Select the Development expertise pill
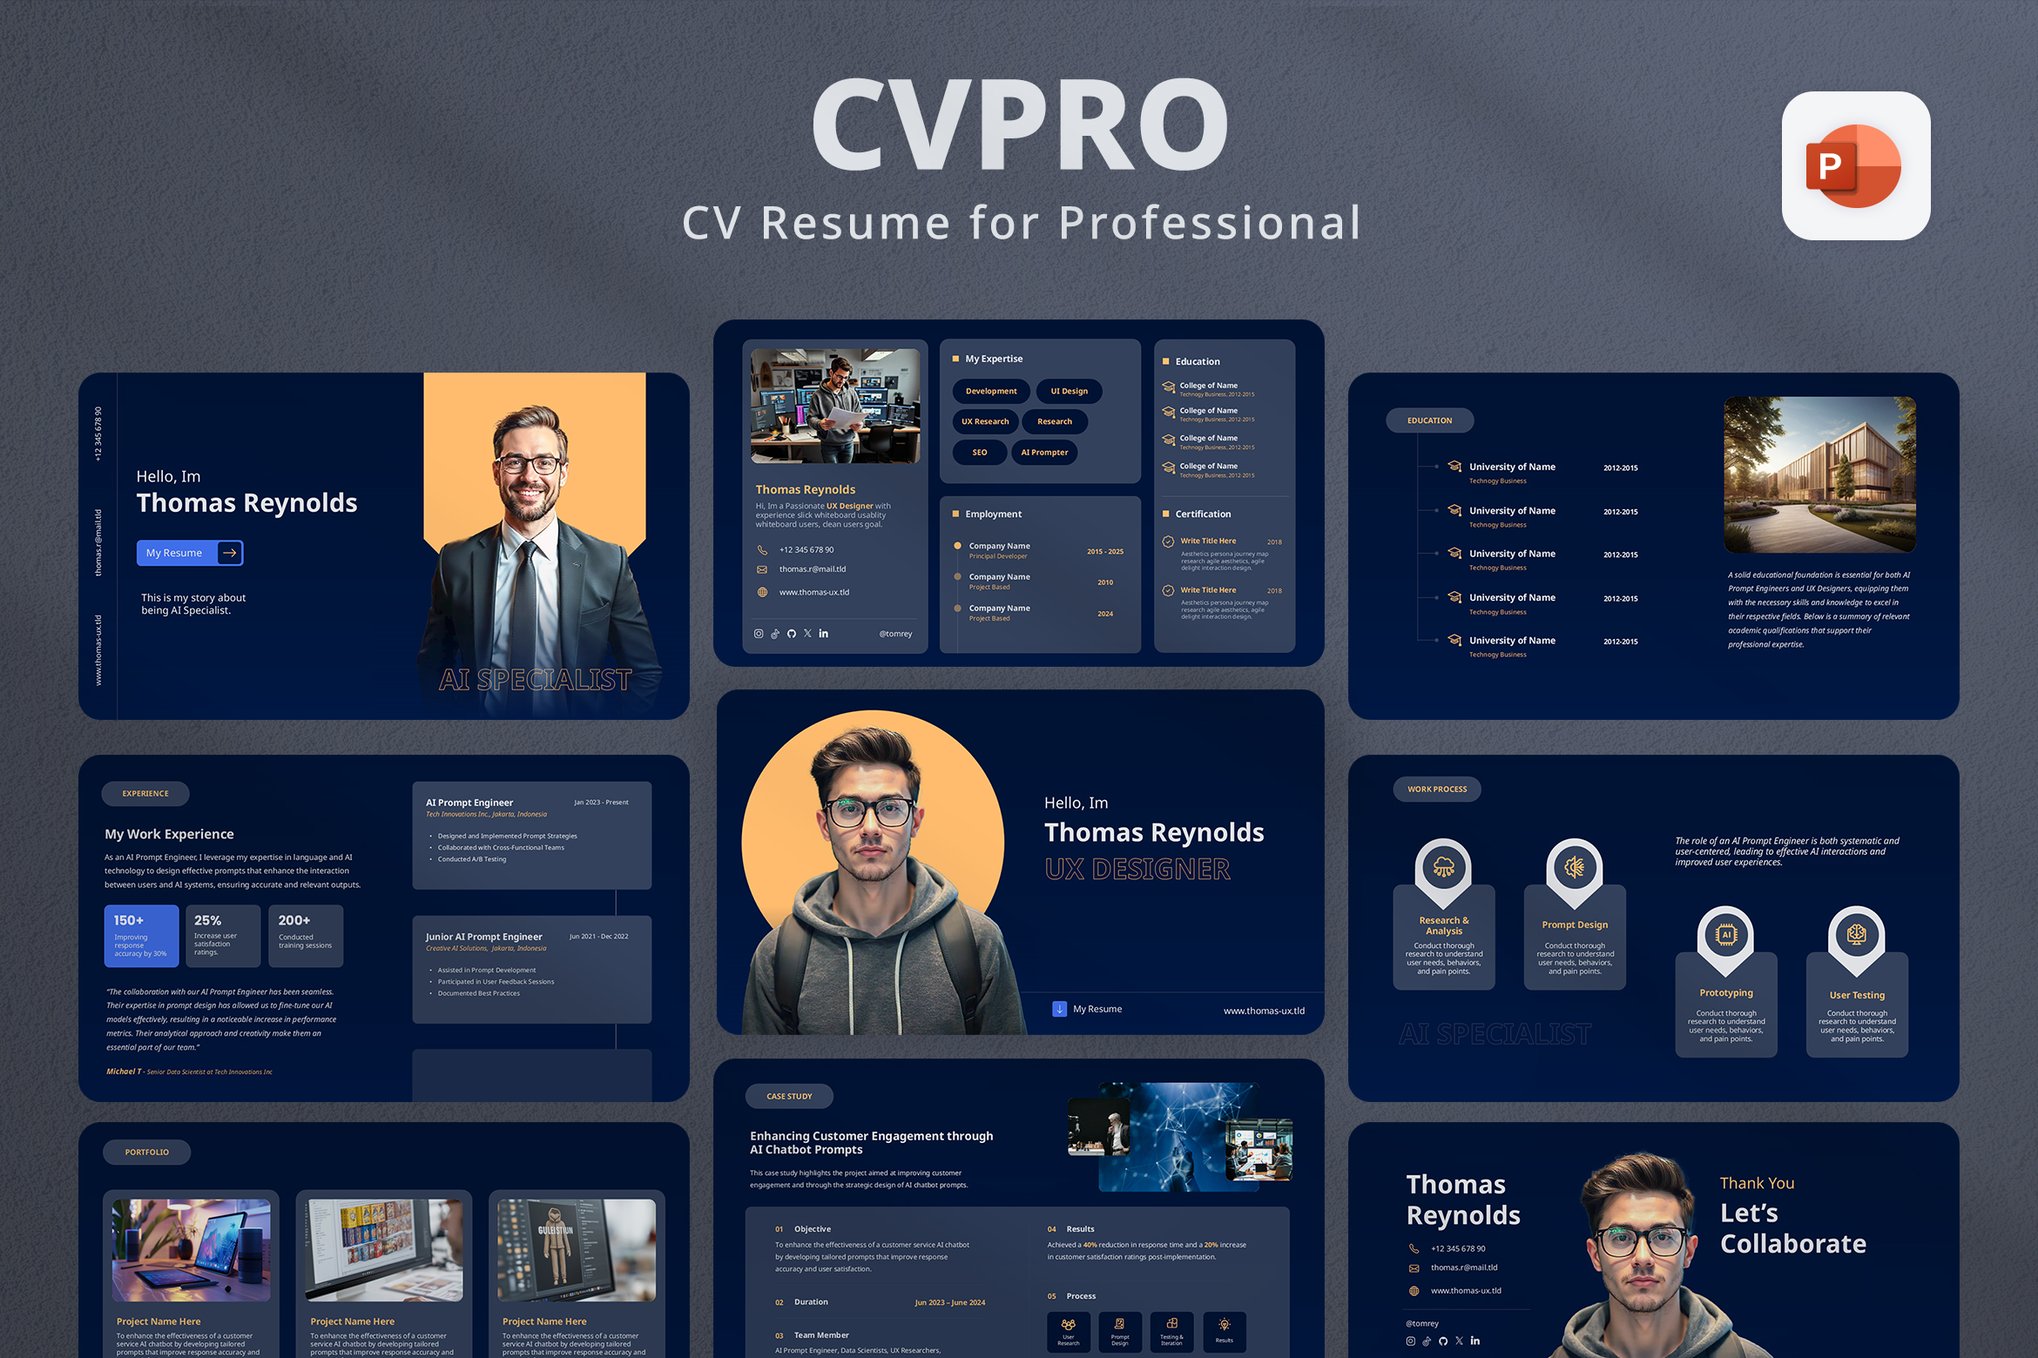 [x=991, y=391]
